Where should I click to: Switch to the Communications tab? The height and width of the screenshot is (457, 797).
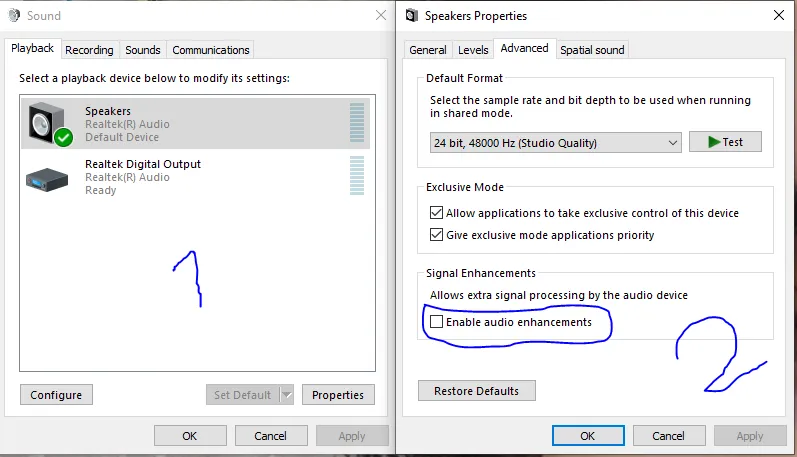[x=210, y=50]
